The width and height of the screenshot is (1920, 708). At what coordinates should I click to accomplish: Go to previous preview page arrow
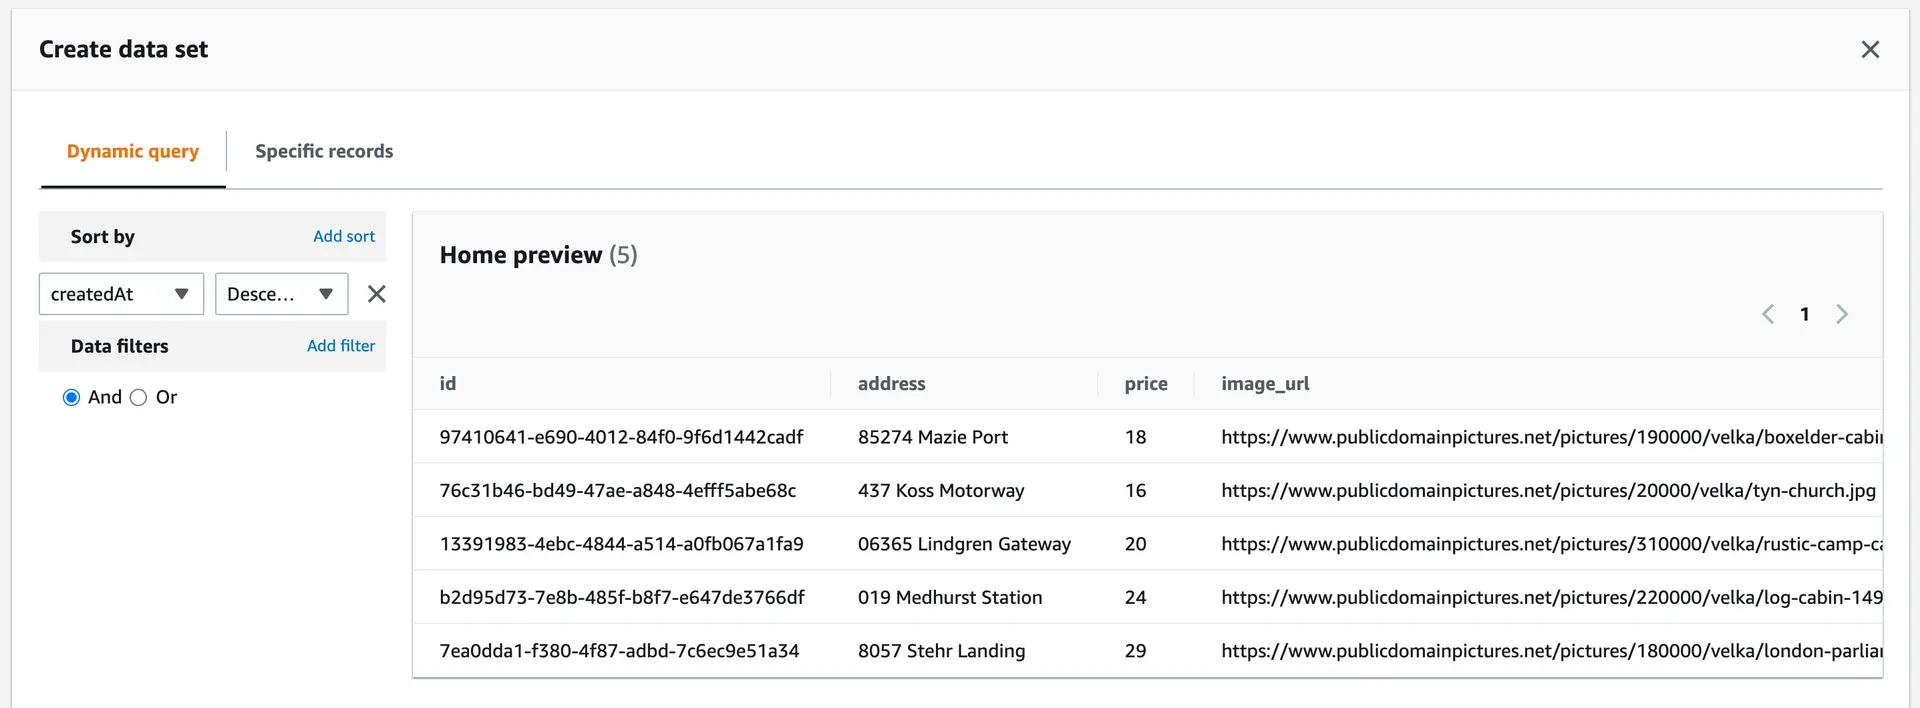(x=1768, y=314)
